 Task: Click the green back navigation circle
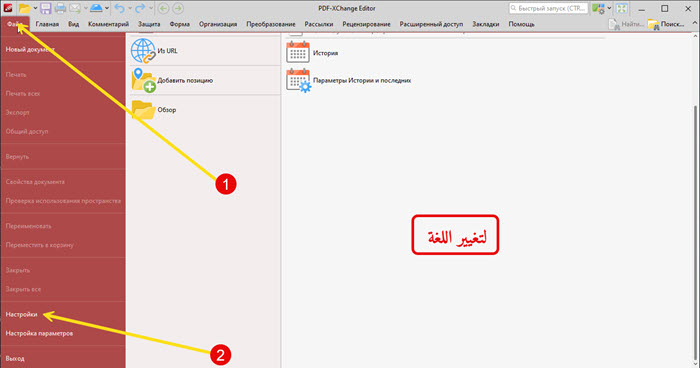point(163,8)
